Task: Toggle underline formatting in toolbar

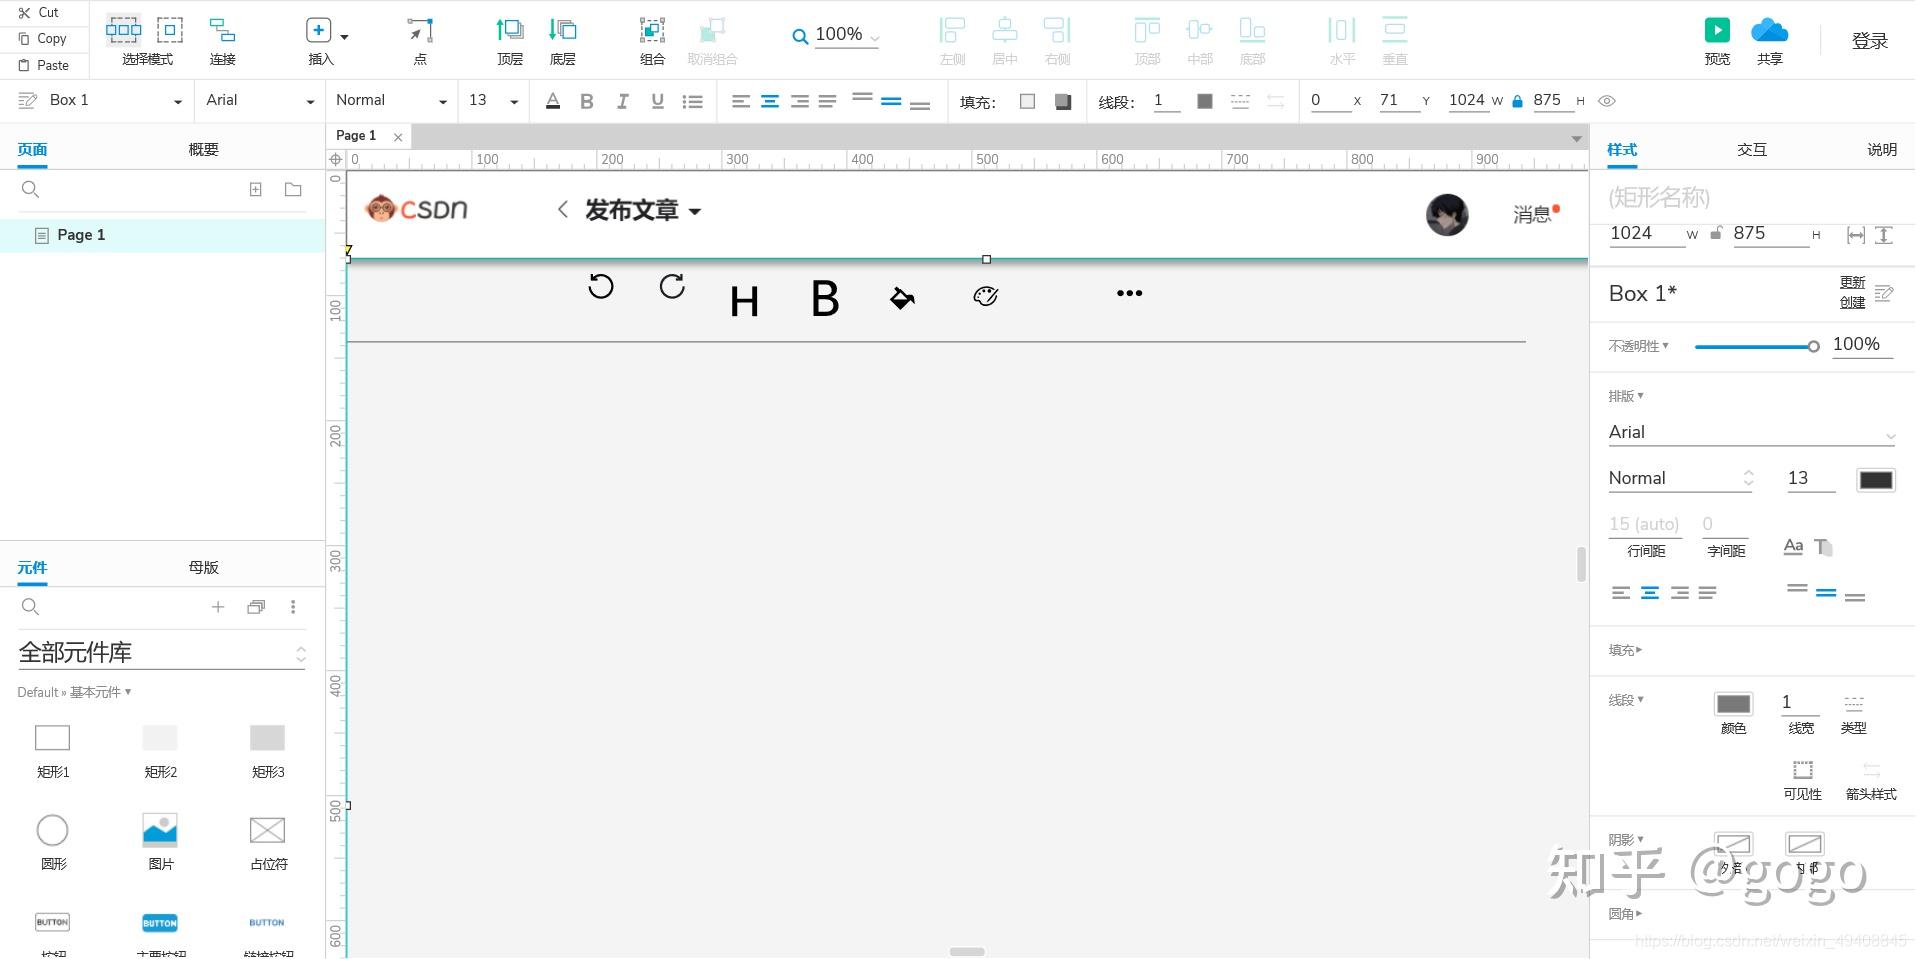Action: point(657,101)
